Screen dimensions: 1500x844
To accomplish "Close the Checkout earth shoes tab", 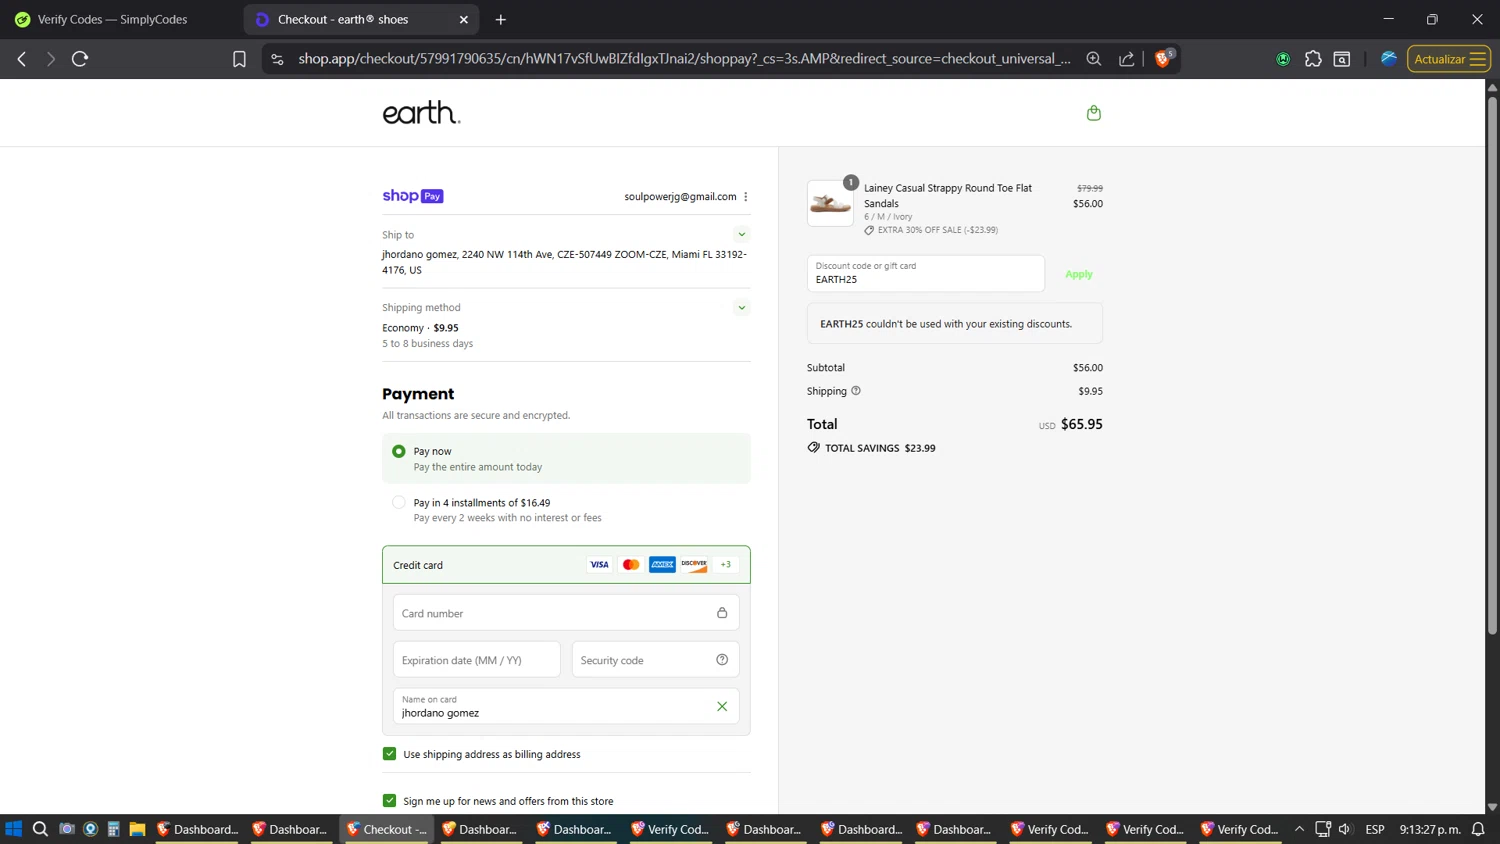I will (x=464, y=19).
